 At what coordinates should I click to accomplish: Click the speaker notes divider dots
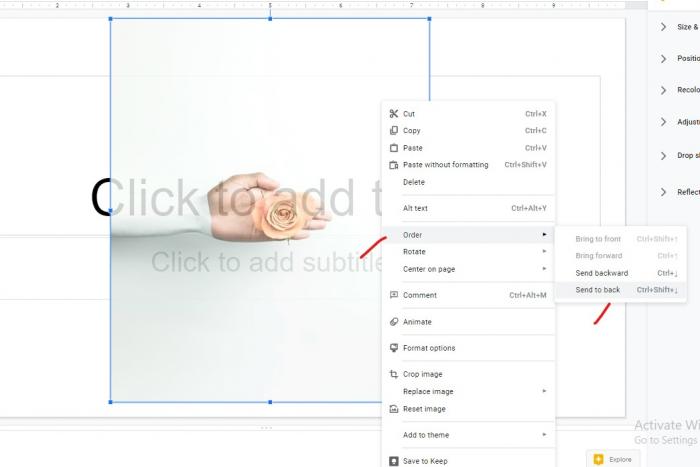[x=266, y=428]
